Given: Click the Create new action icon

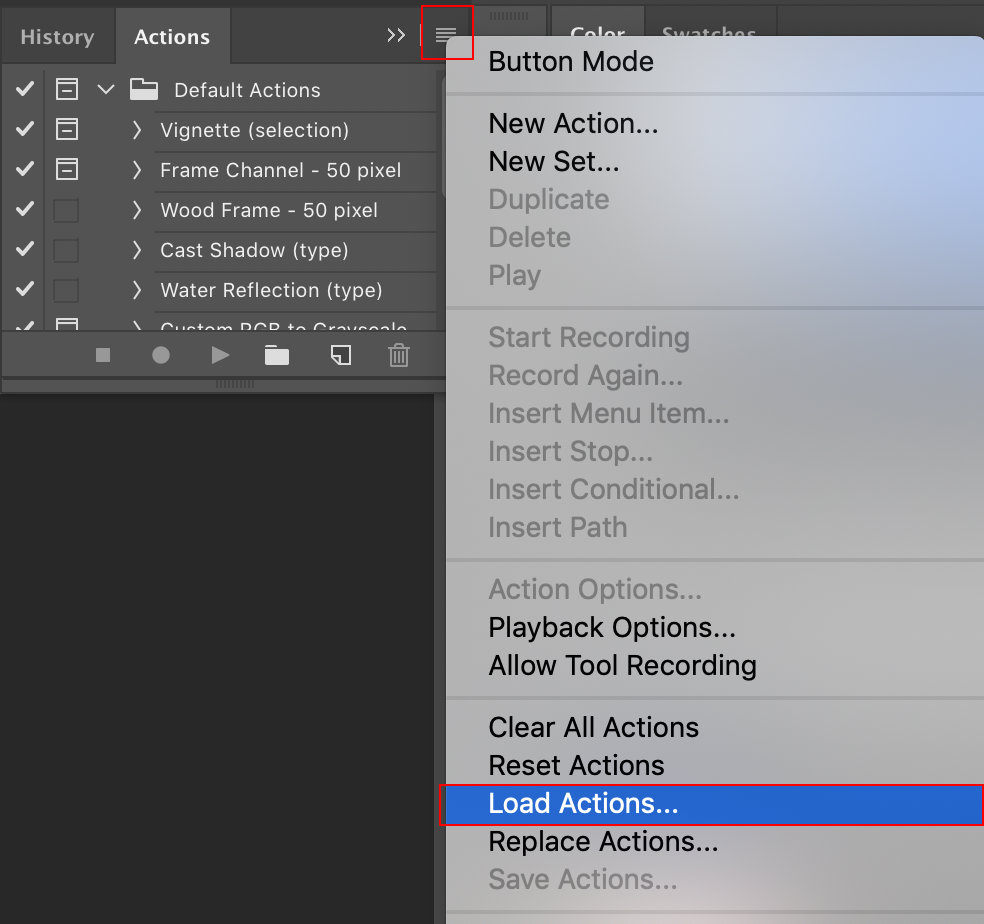Looking at the screenshot, I should coord(340,355).
